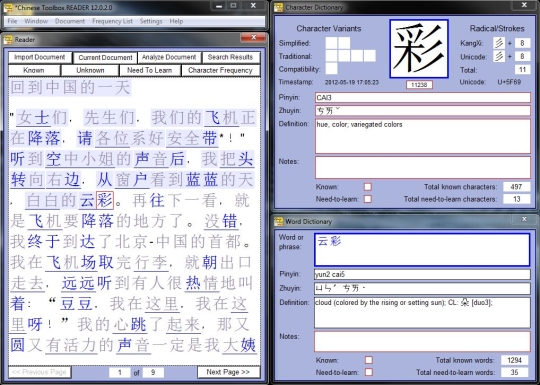This screenshot has width=540, height=385.
Task: Click the word 大姨 in Reader text
Action: pyautogui.click(x=240, y=345)
